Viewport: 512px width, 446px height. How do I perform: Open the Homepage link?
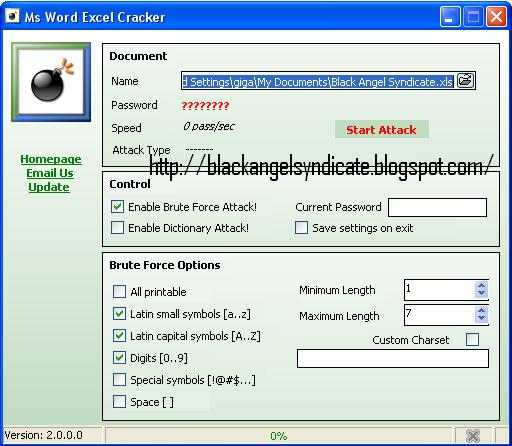pyautogui.click(x=51, y=159)
